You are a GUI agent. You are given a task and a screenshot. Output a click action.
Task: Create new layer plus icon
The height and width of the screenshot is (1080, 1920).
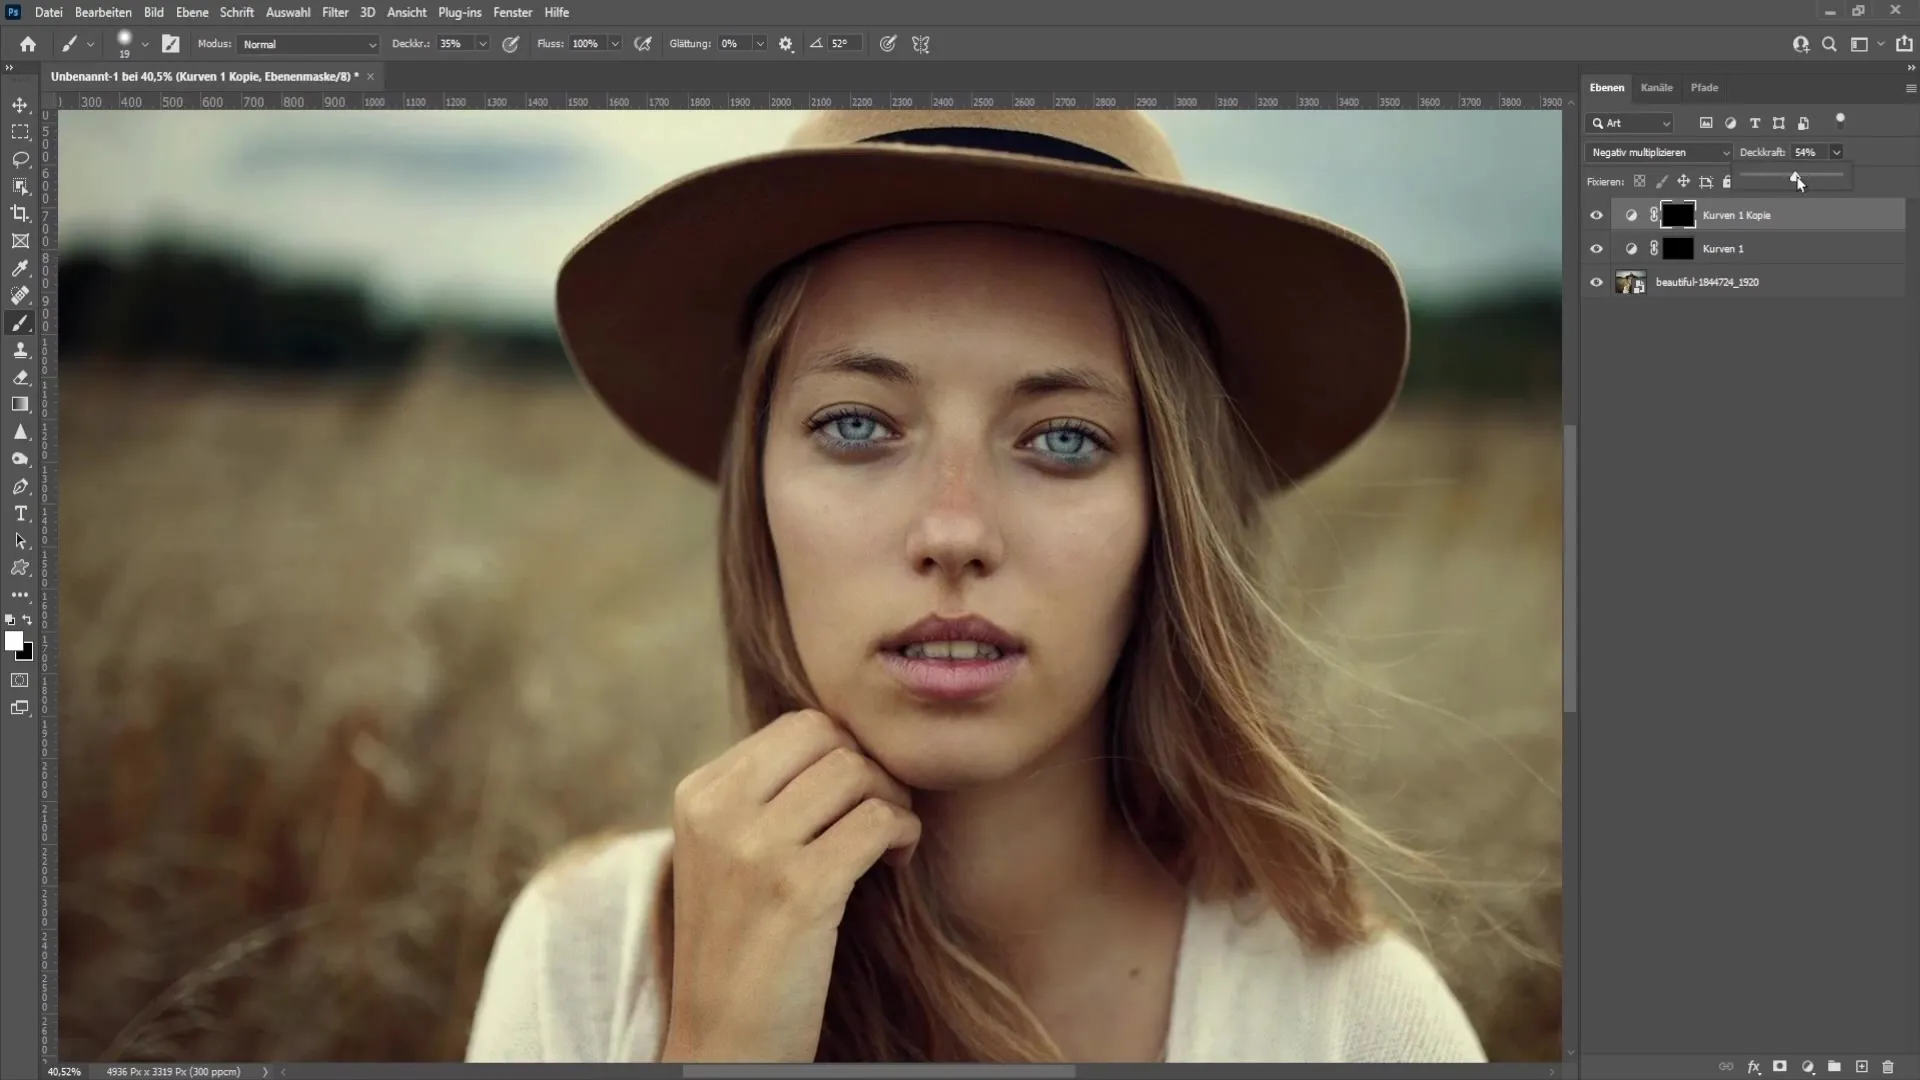click(1861, 1067)
